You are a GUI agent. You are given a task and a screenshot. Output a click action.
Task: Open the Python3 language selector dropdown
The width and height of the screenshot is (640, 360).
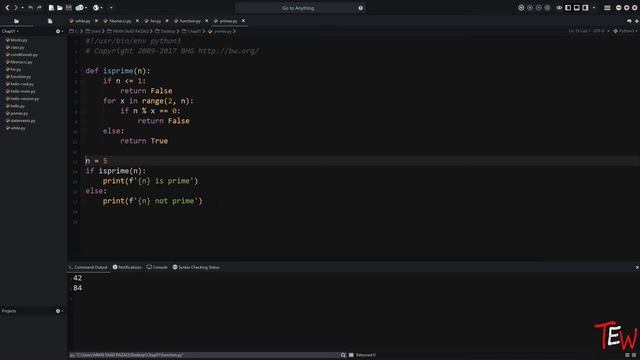pyautogui.click(x=625, y=31)
